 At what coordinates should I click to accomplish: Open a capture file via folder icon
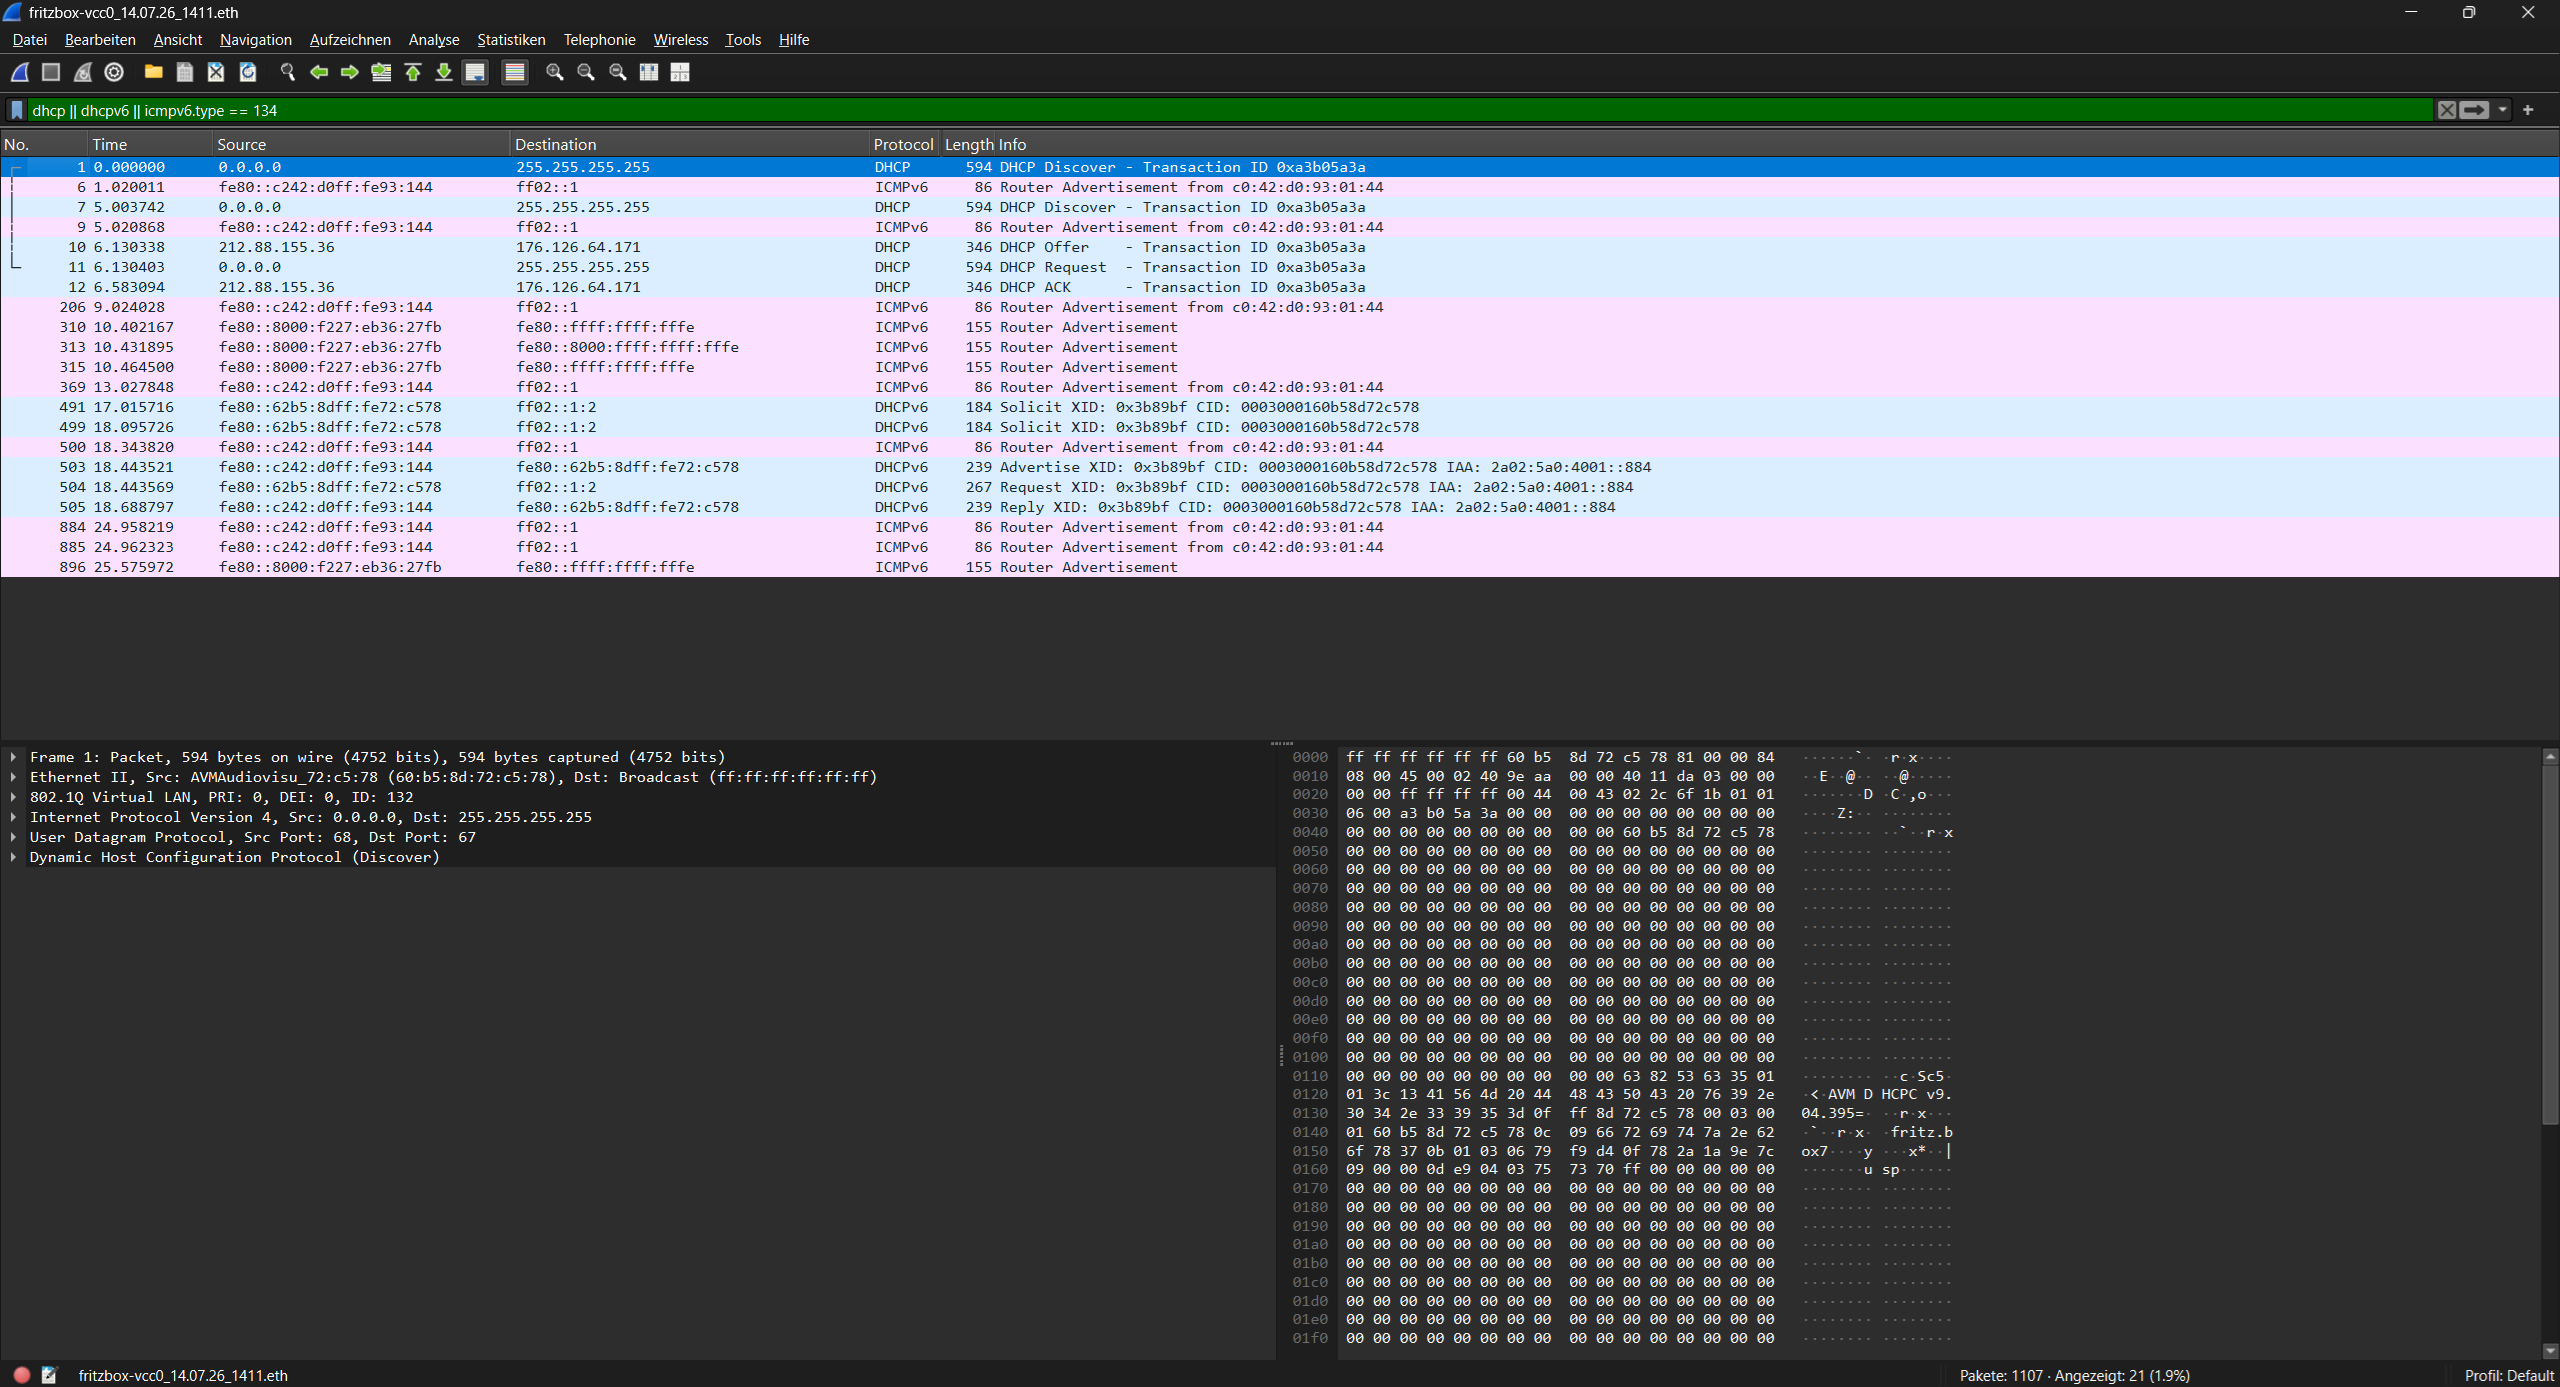tap(153, 72)
